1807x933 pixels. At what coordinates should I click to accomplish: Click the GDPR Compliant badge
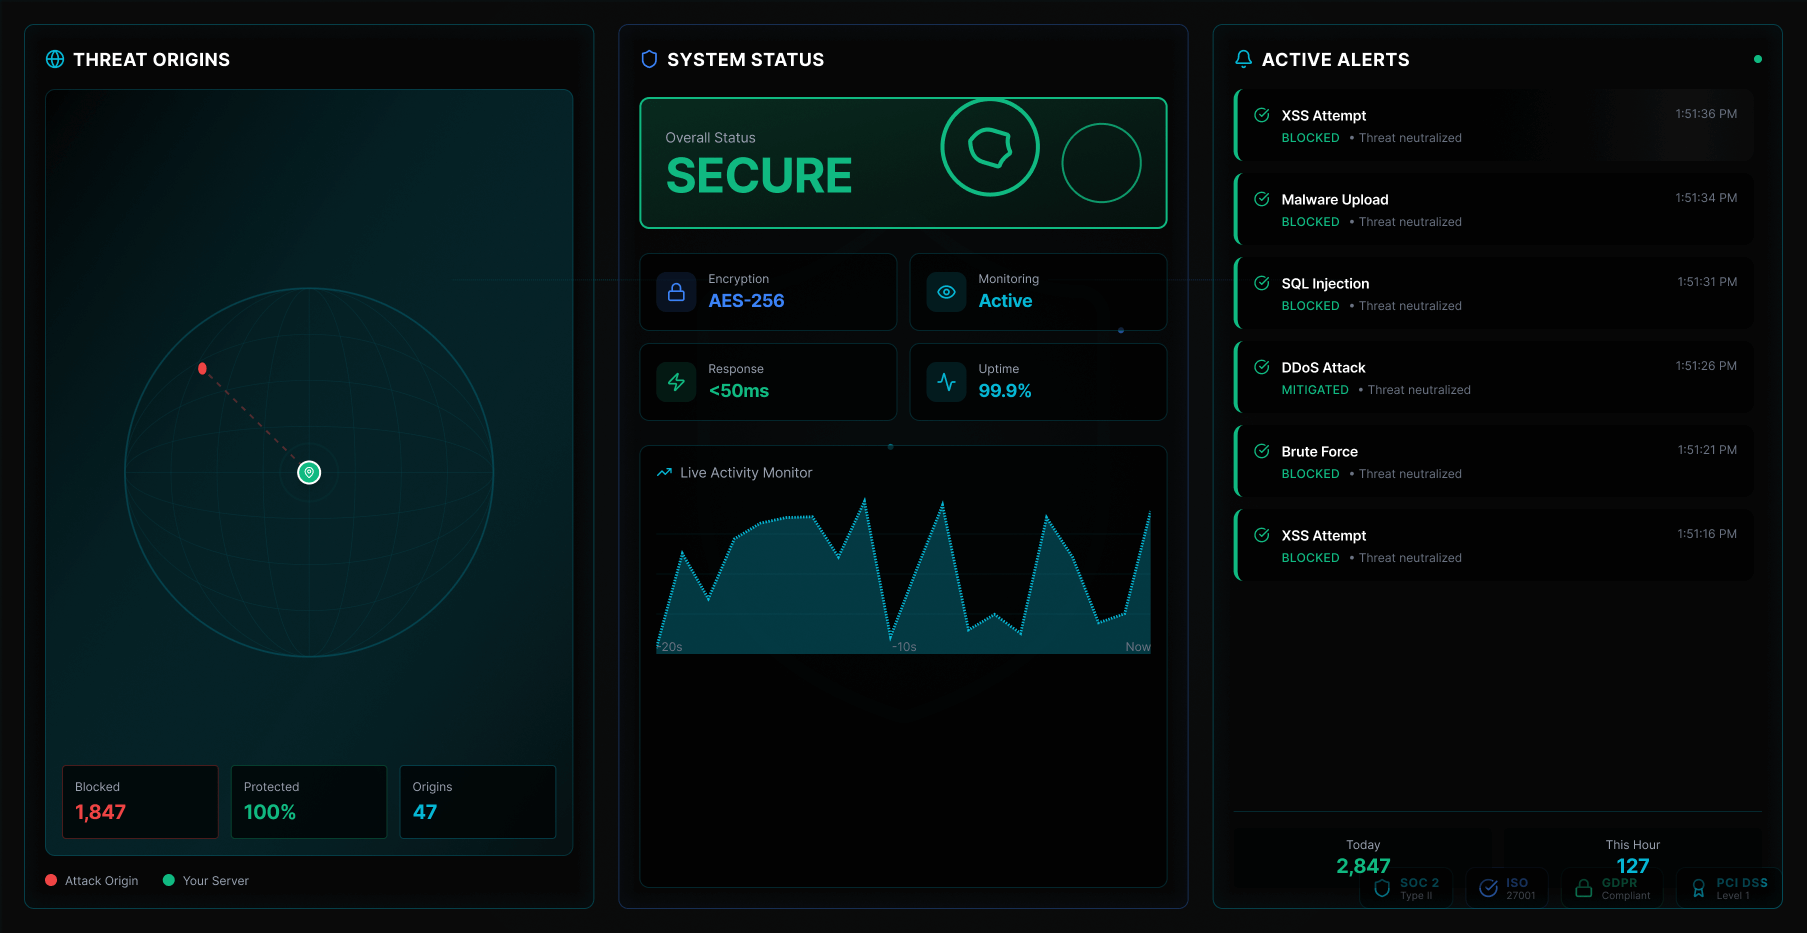point(1612,888)
